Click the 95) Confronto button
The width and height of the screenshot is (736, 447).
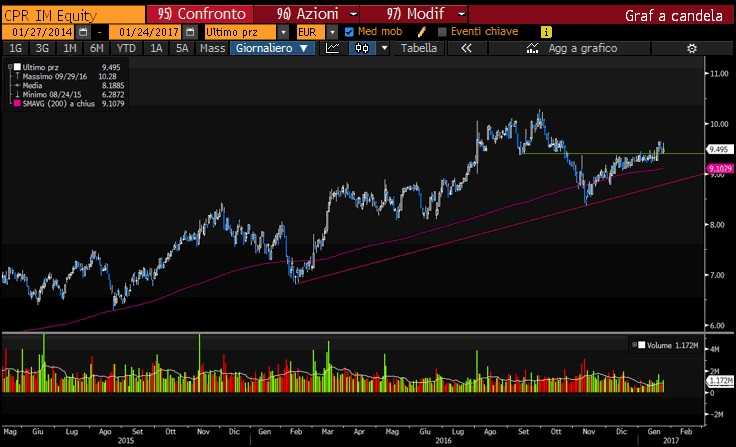(x=200, y=15)
